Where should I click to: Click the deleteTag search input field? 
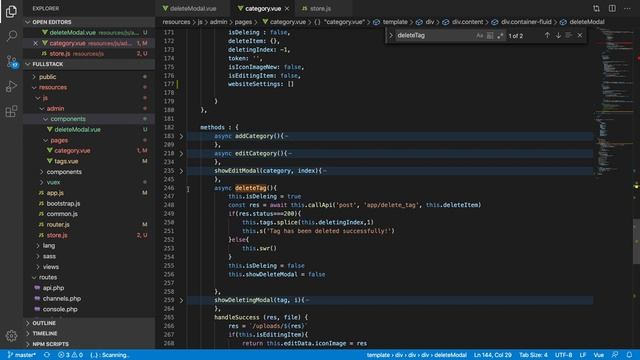[x=435, y=36]
